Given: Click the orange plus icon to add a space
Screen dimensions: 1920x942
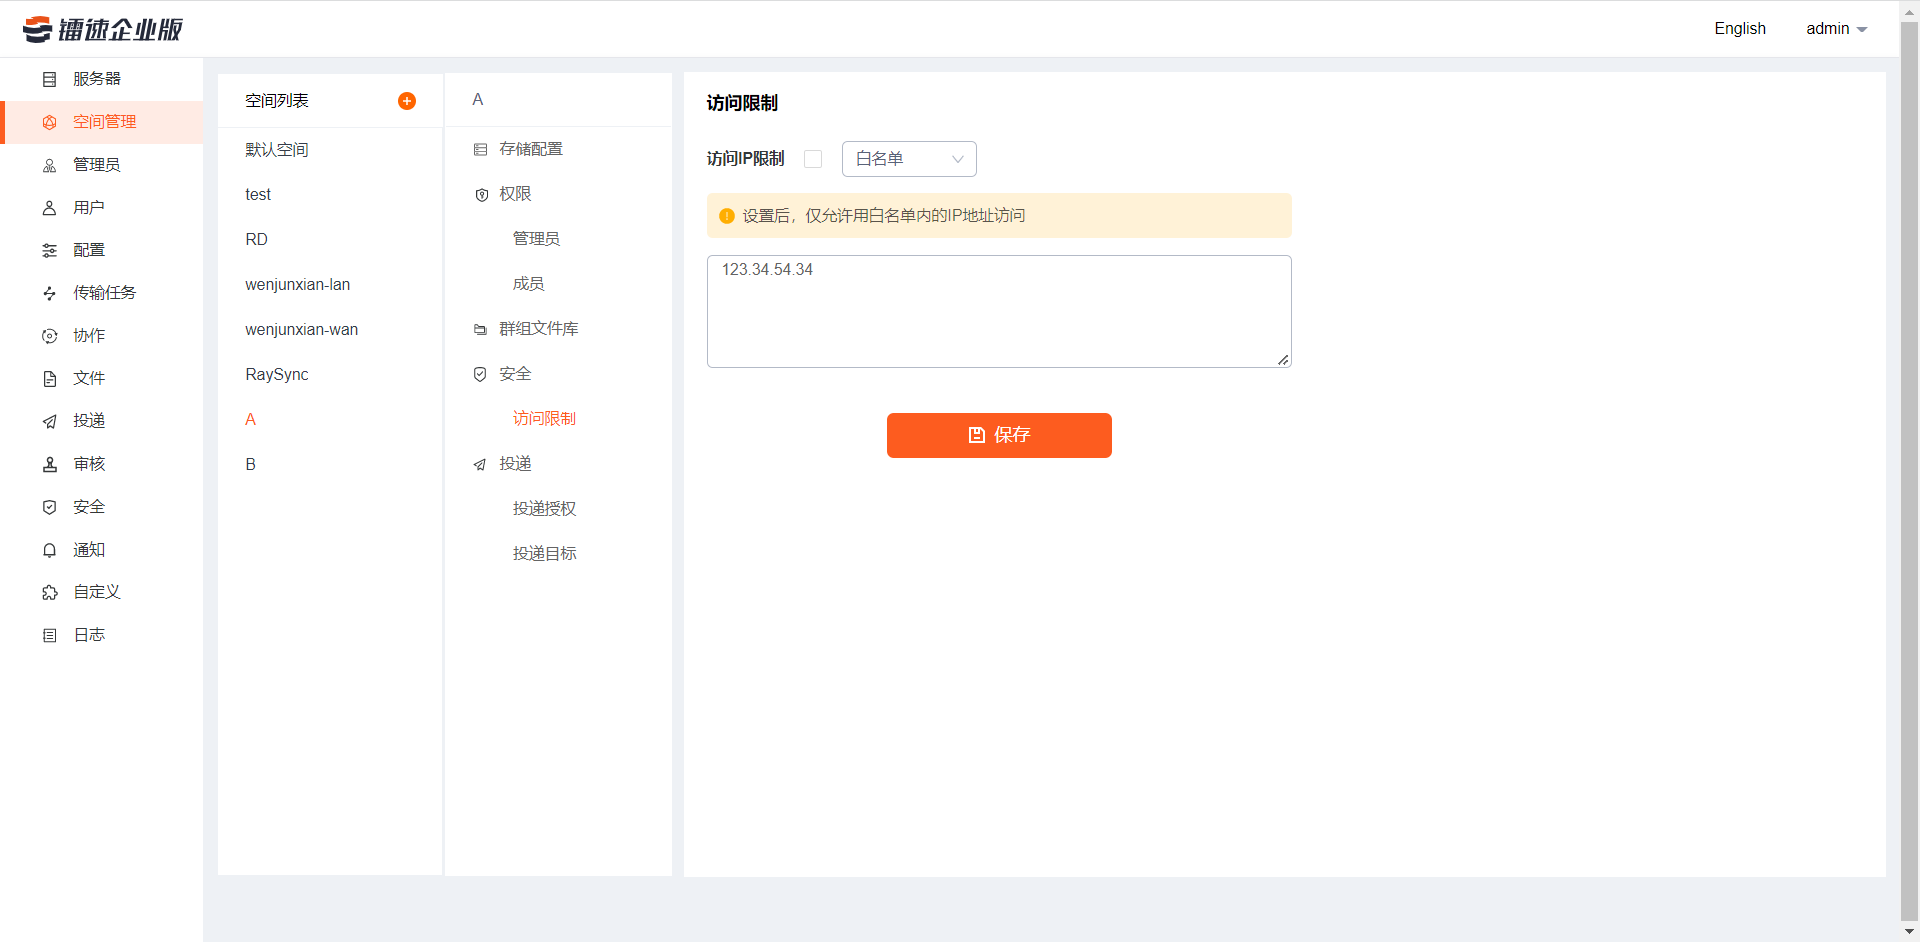Looking at the screenshot, I should coord(407,100).
